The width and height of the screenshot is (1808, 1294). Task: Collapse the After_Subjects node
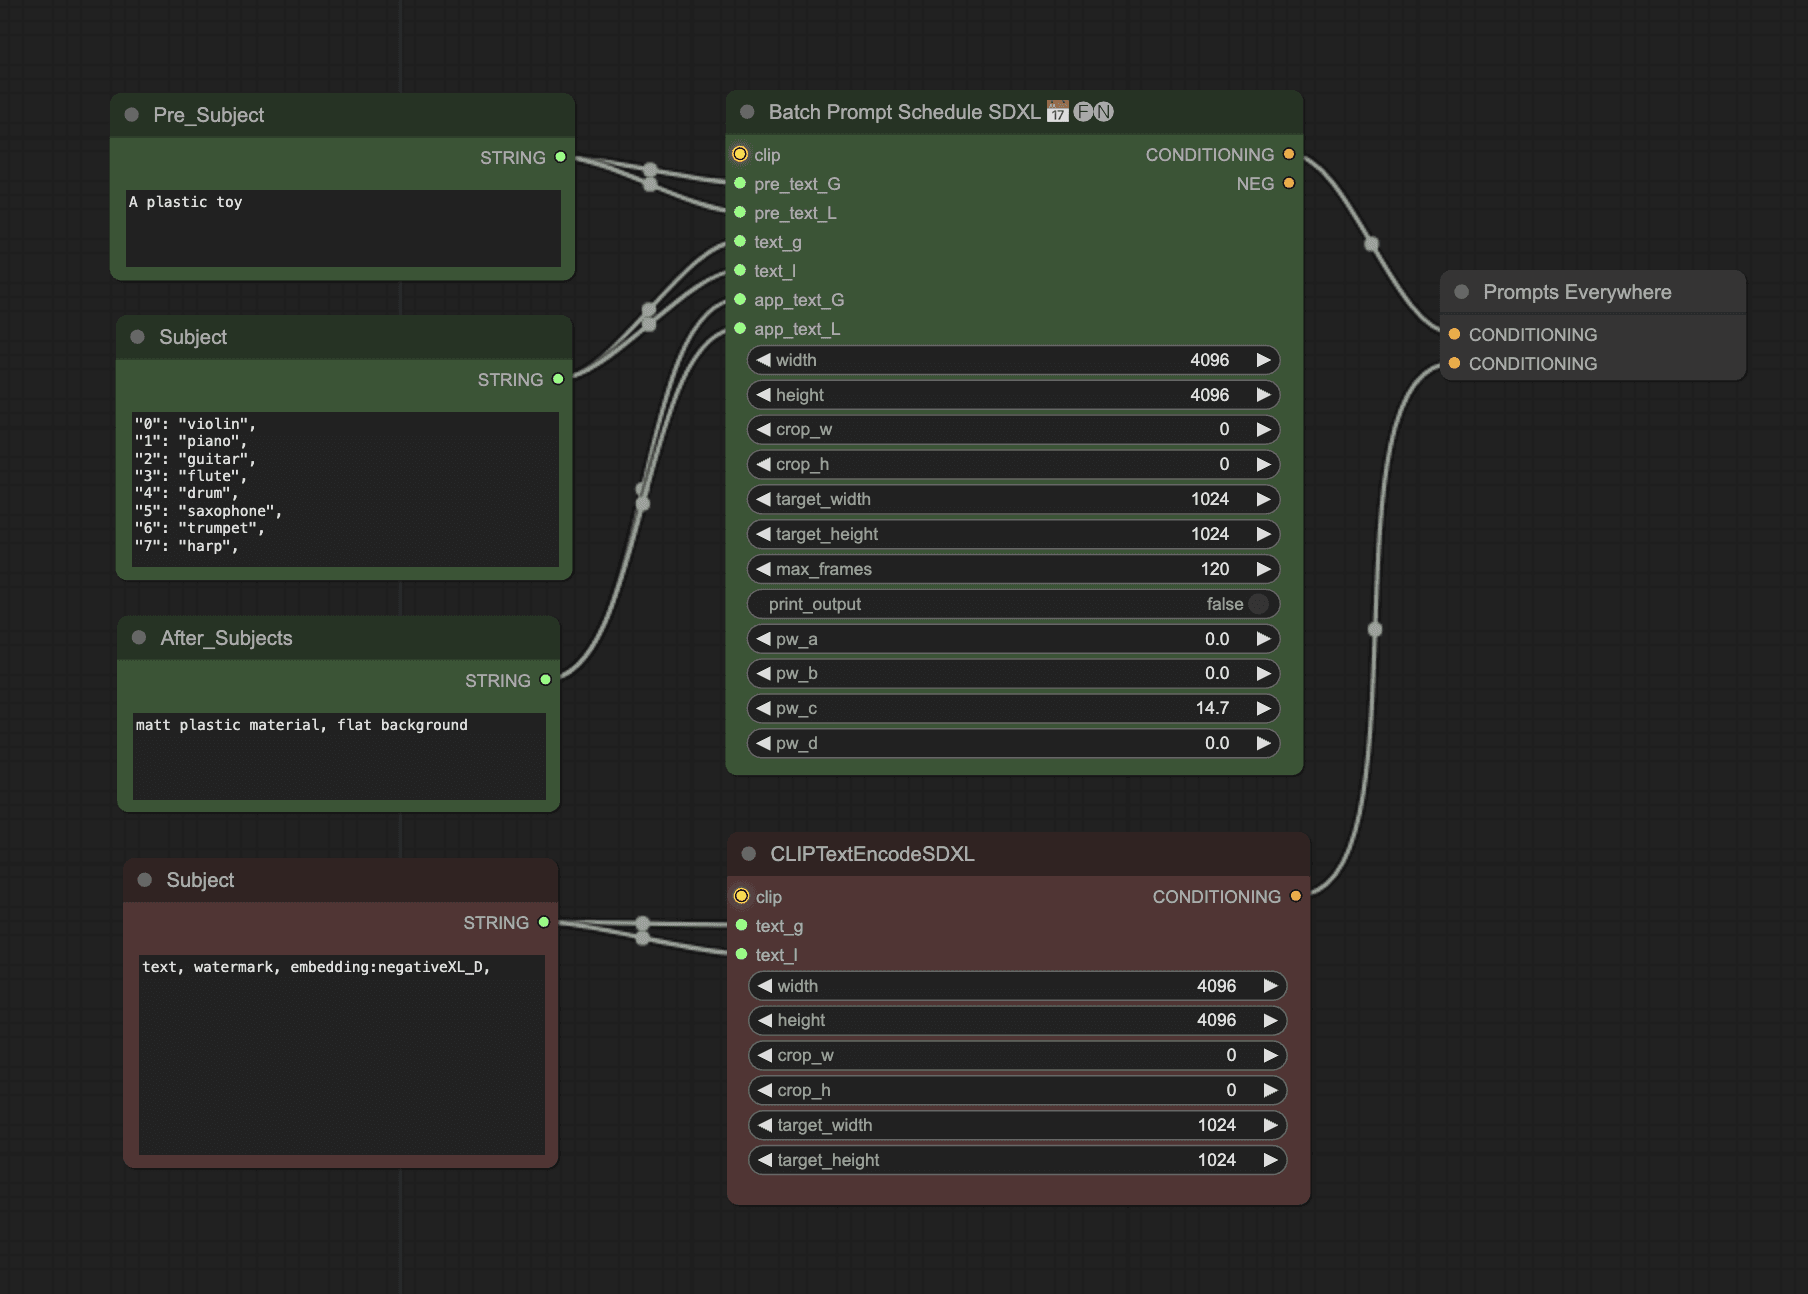tap(139, 638)
